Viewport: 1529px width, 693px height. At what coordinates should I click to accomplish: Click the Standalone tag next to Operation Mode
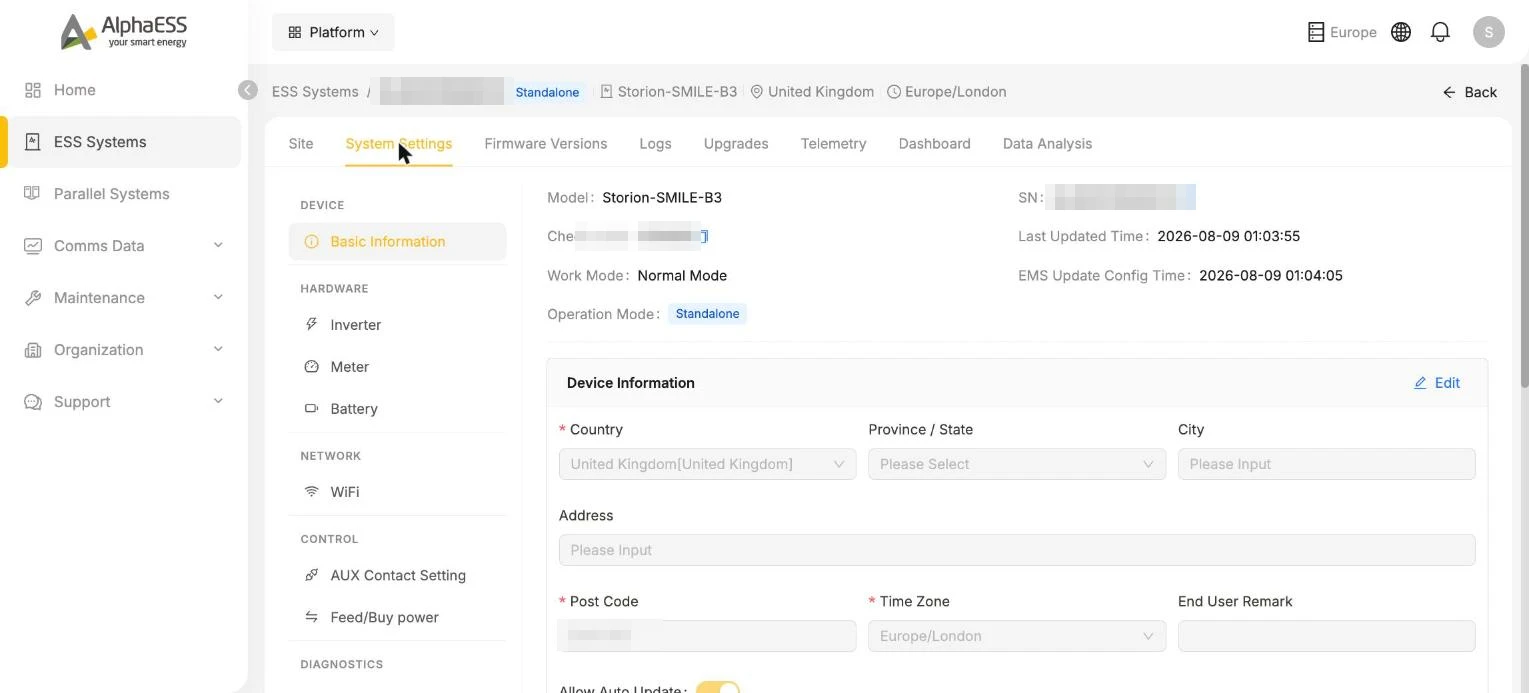(x=707, y=314)
